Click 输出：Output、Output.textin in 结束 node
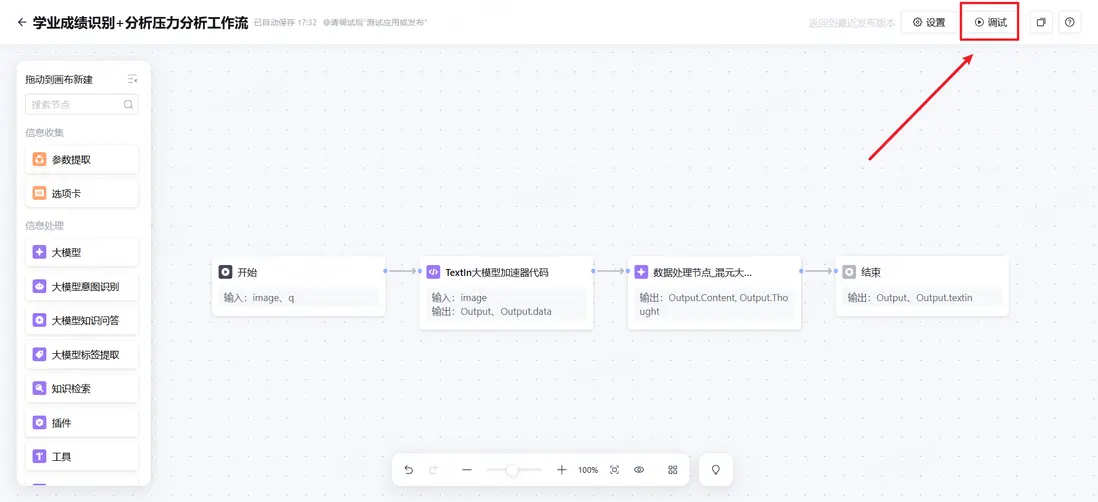The width and height of the screenshot is (1098, 502). point(910,298)
